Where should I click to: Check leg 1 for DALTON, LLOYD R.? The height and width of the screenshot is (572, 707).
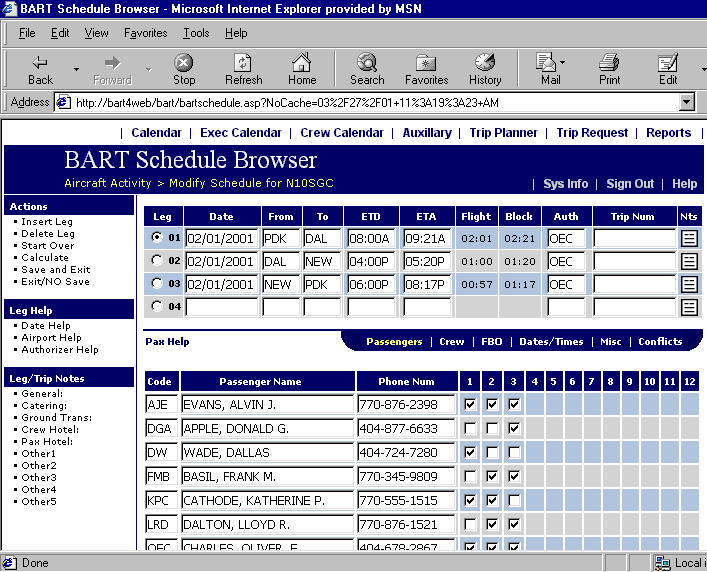pyautogui.click(x=470, y=524)
